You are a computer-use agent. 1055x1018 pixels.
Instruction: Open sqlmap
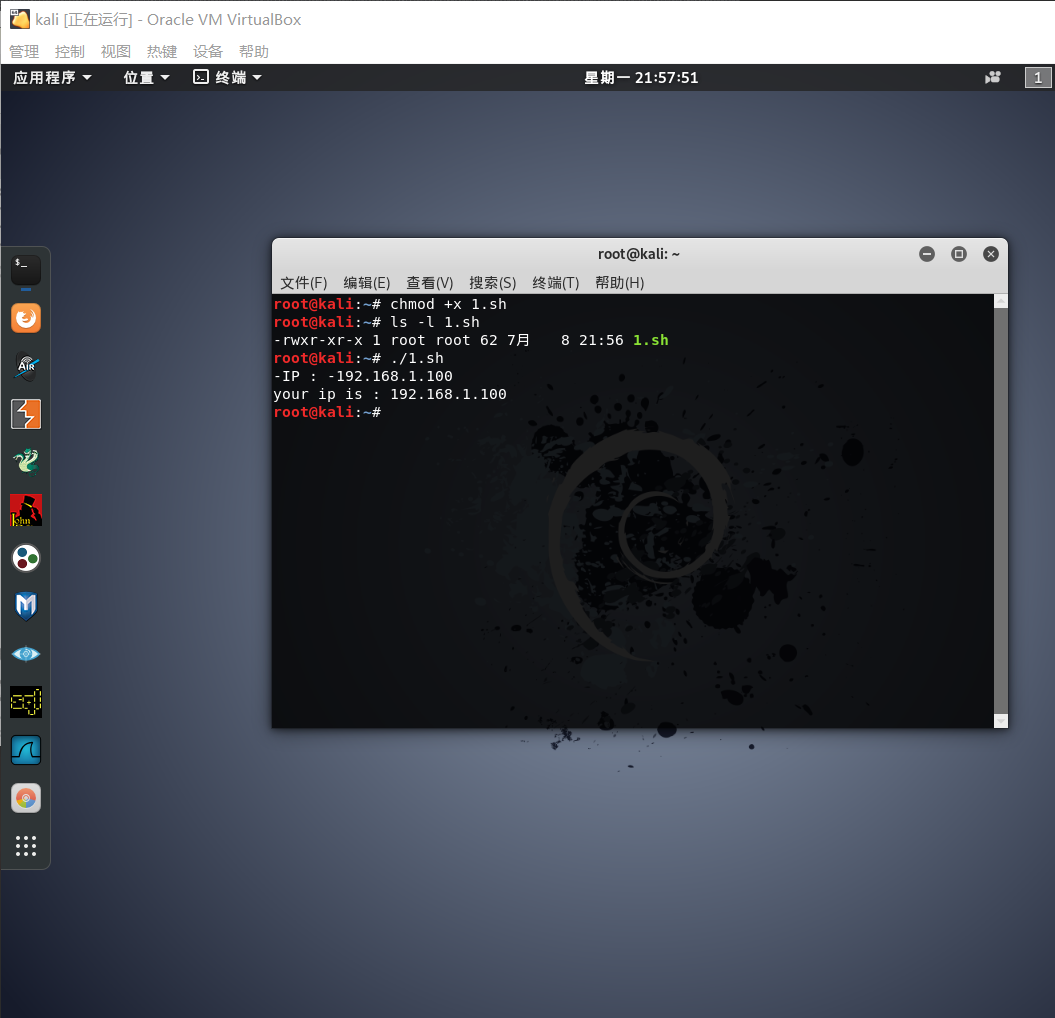click(x=25, y=702)
